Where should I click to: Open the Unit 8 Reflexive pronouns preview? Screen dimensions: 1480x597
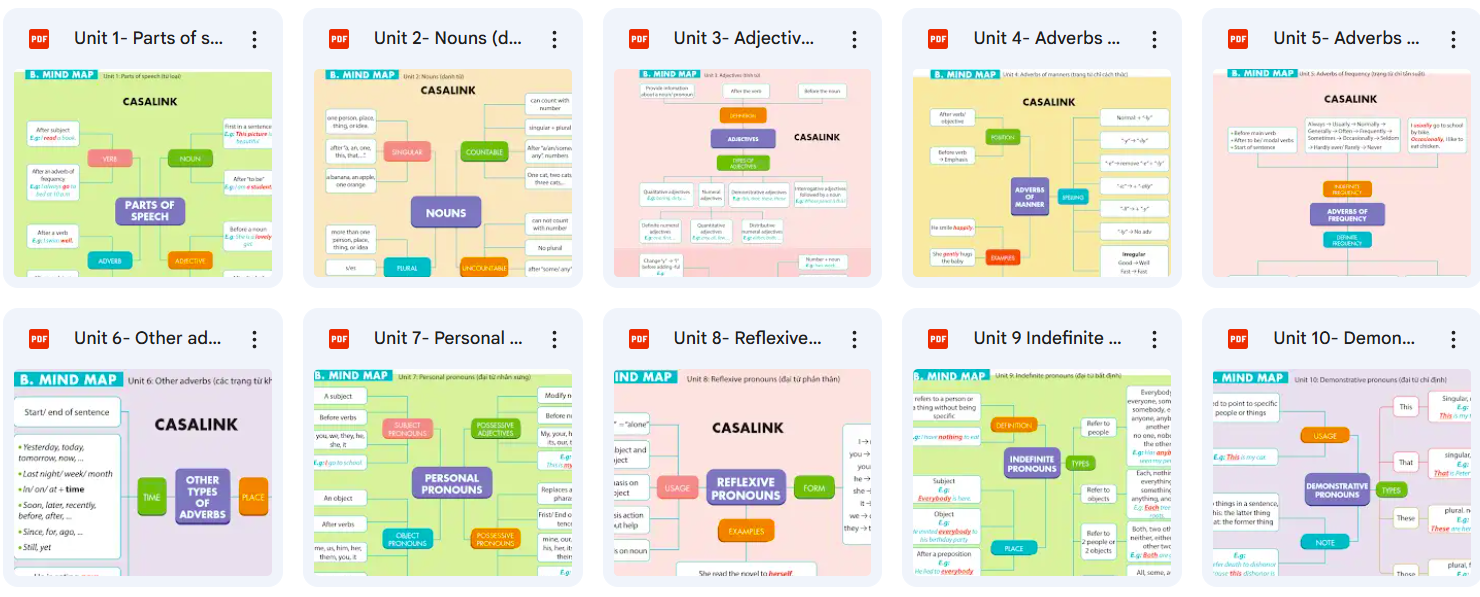[x=743, y=473]
